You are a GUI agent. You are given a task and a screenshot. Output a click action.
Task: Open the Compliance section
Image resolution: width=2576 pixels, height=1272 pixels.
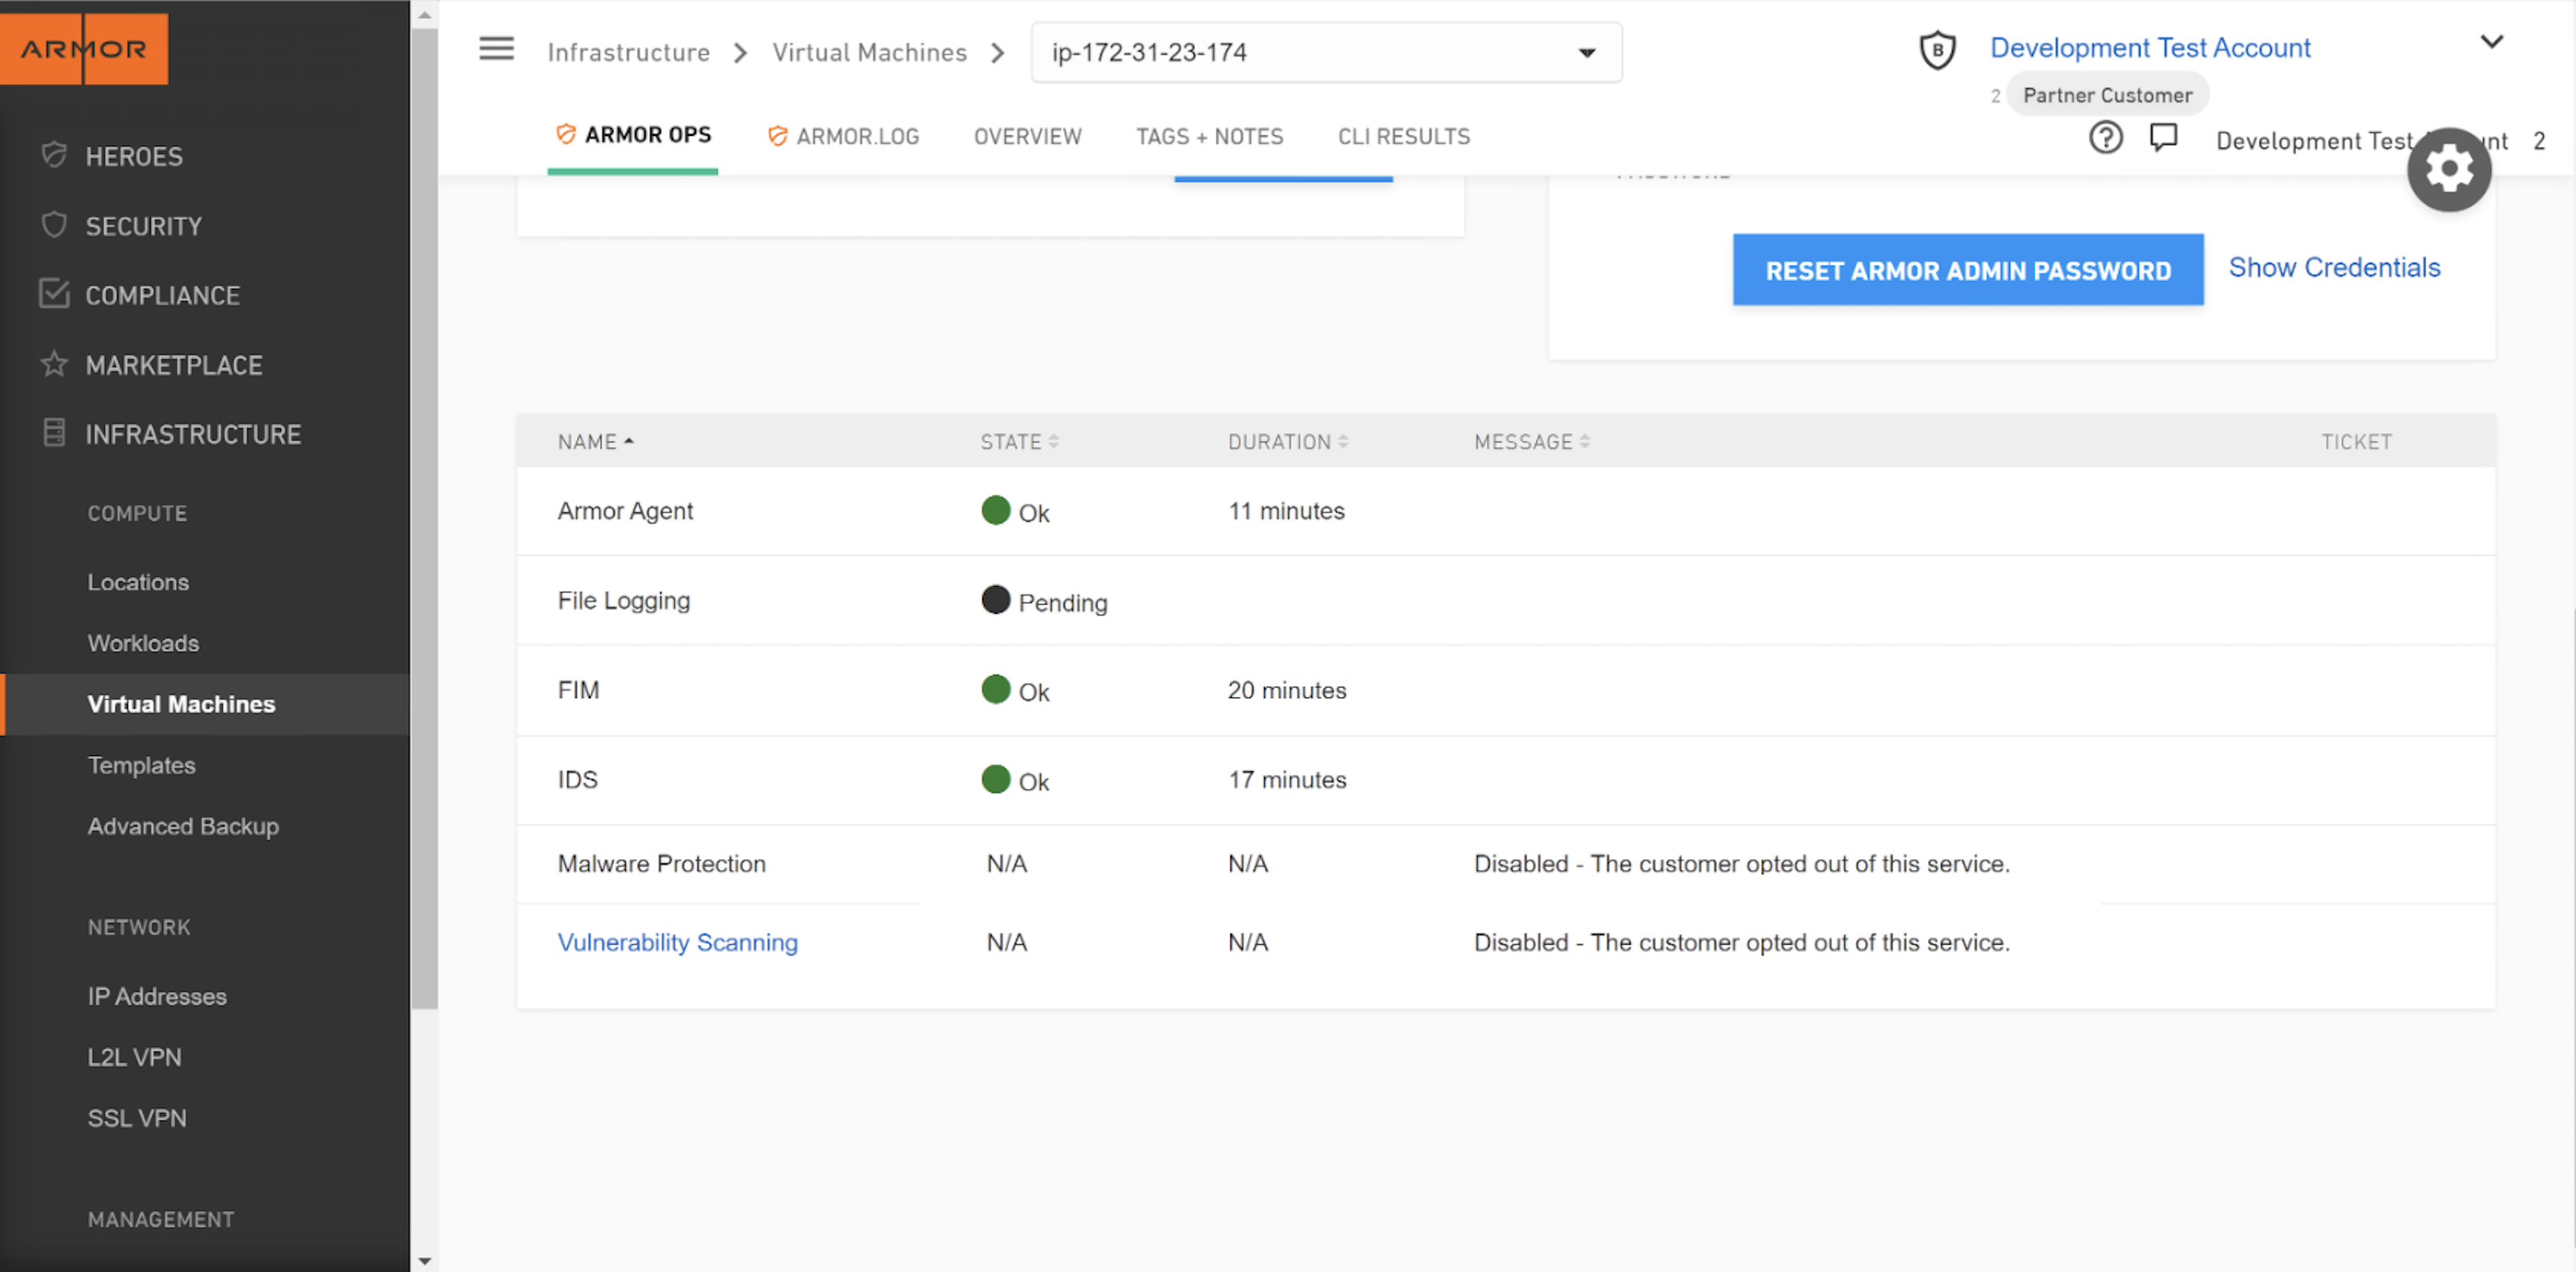162,295
